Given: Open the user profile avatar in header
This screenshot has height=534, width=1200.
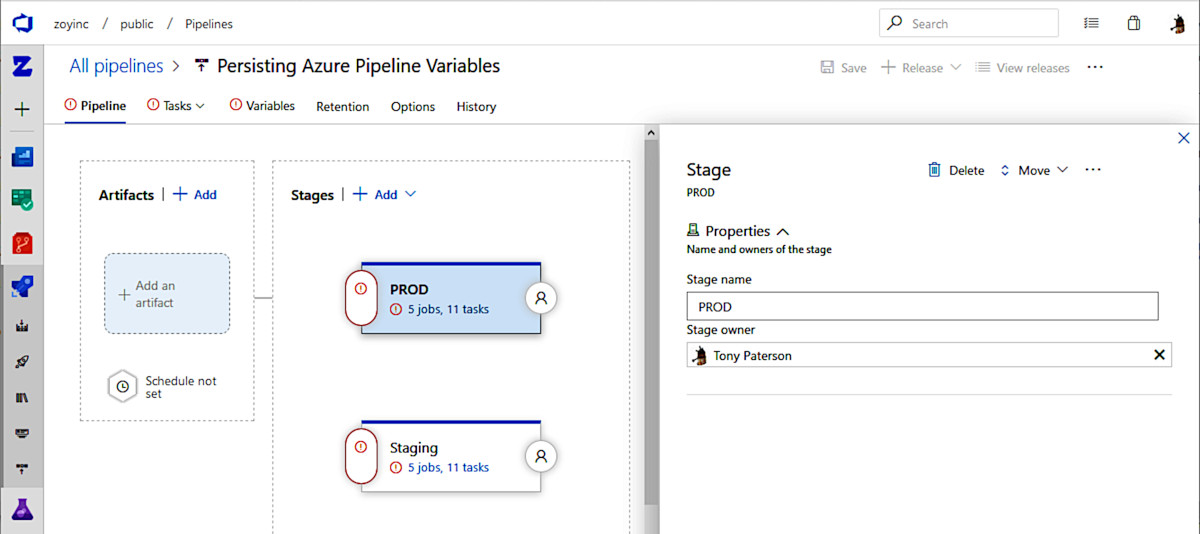Looking at the screenshot, I should coord(1178,23).
